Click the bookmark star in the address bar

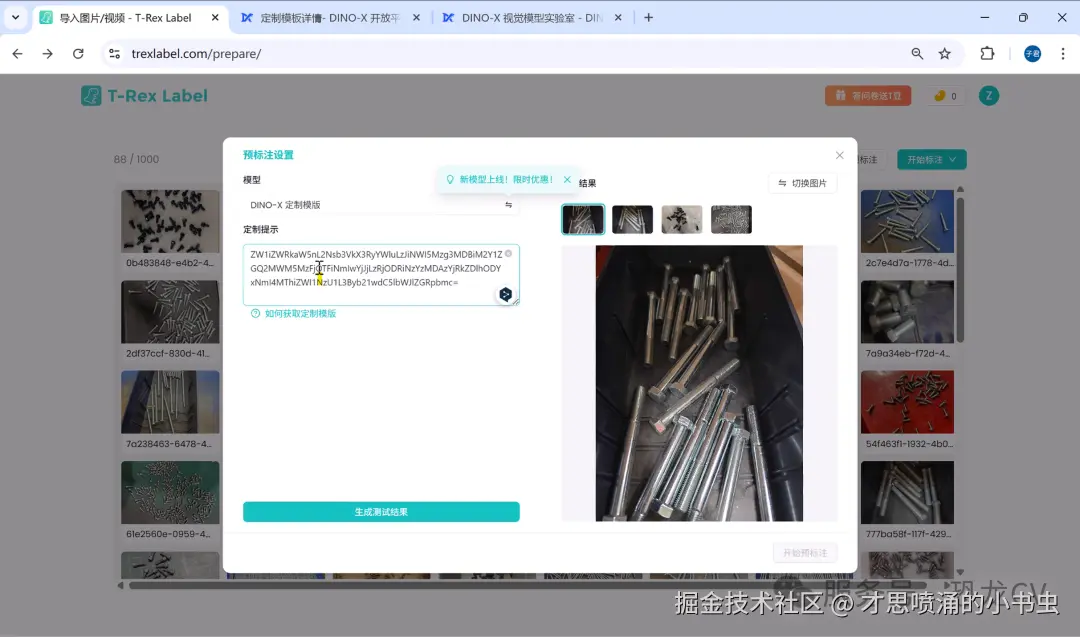coord(944,53)
